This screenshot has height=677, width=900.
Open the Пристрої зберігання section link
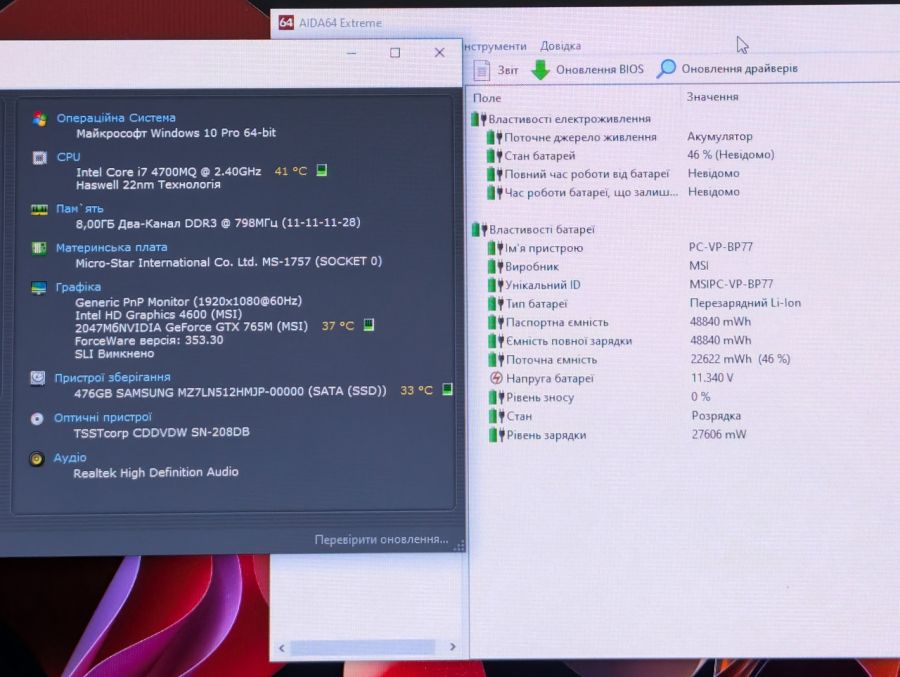coord(112,377)
